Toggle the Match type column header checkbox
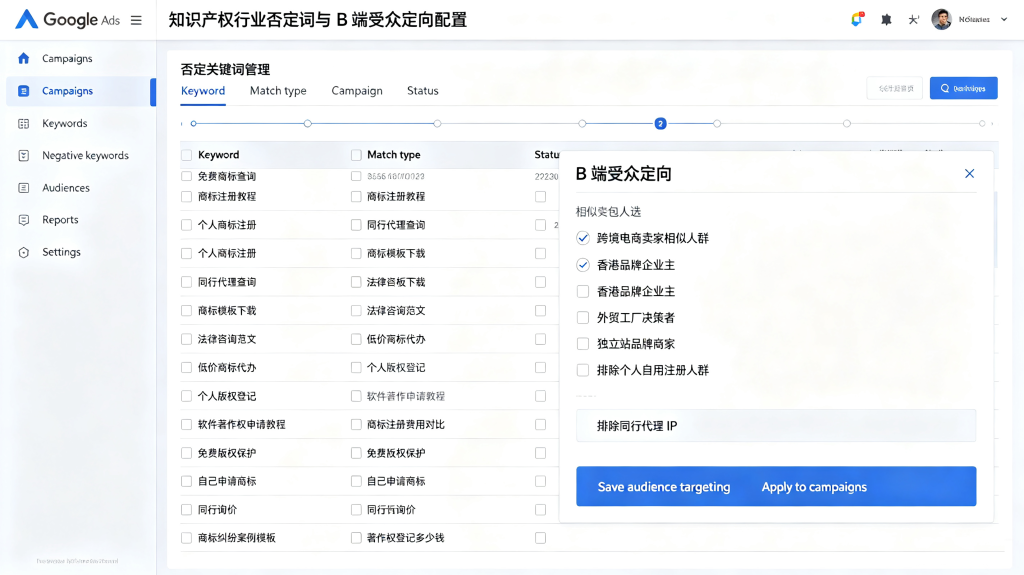 tap(356, 155)
